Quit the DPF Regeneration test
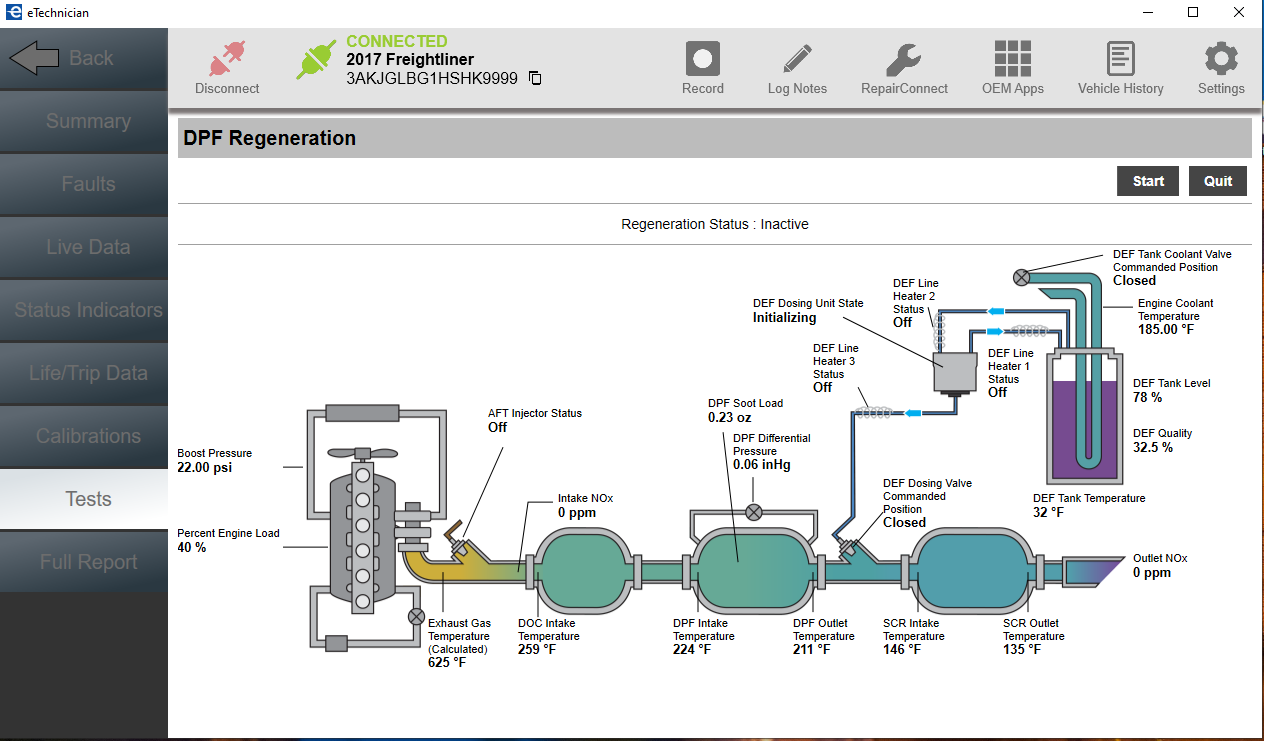Image resolution: width=1264 pixels, height=741 pixels. [x=1218, y=181]
